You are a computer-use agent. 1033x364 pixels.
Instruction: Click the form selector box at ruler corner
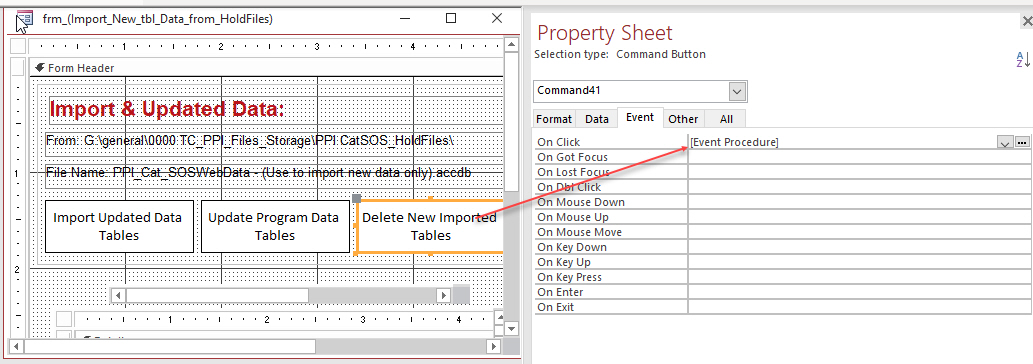pyautogui.click(x=18, y=46)
